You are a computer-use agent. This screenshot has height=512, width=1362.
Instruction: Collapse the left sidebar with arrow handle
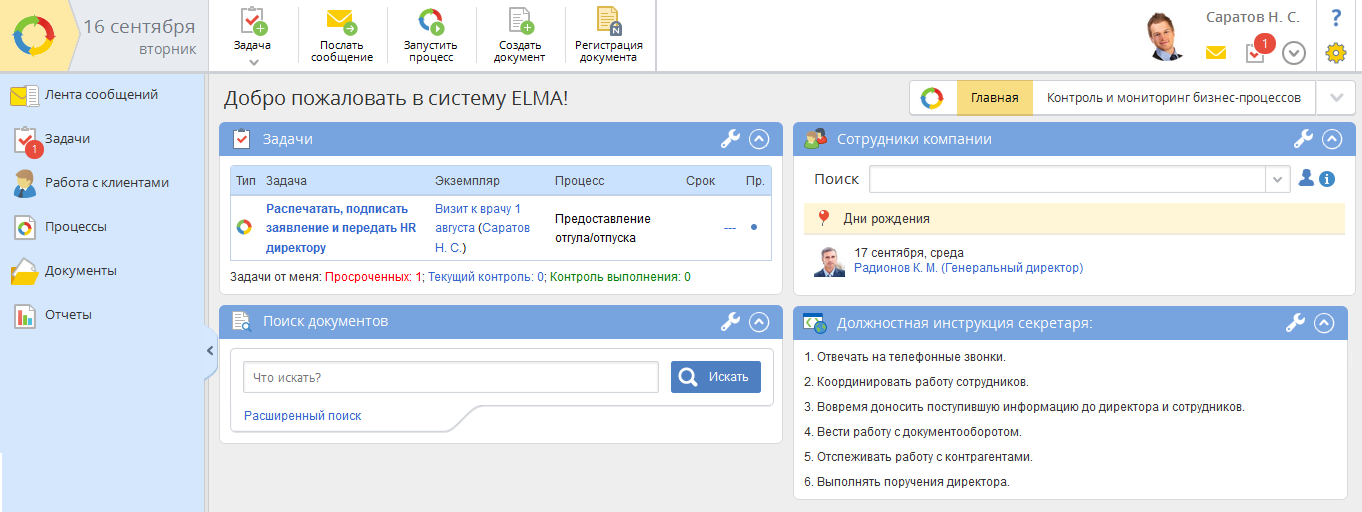[210, 350]
